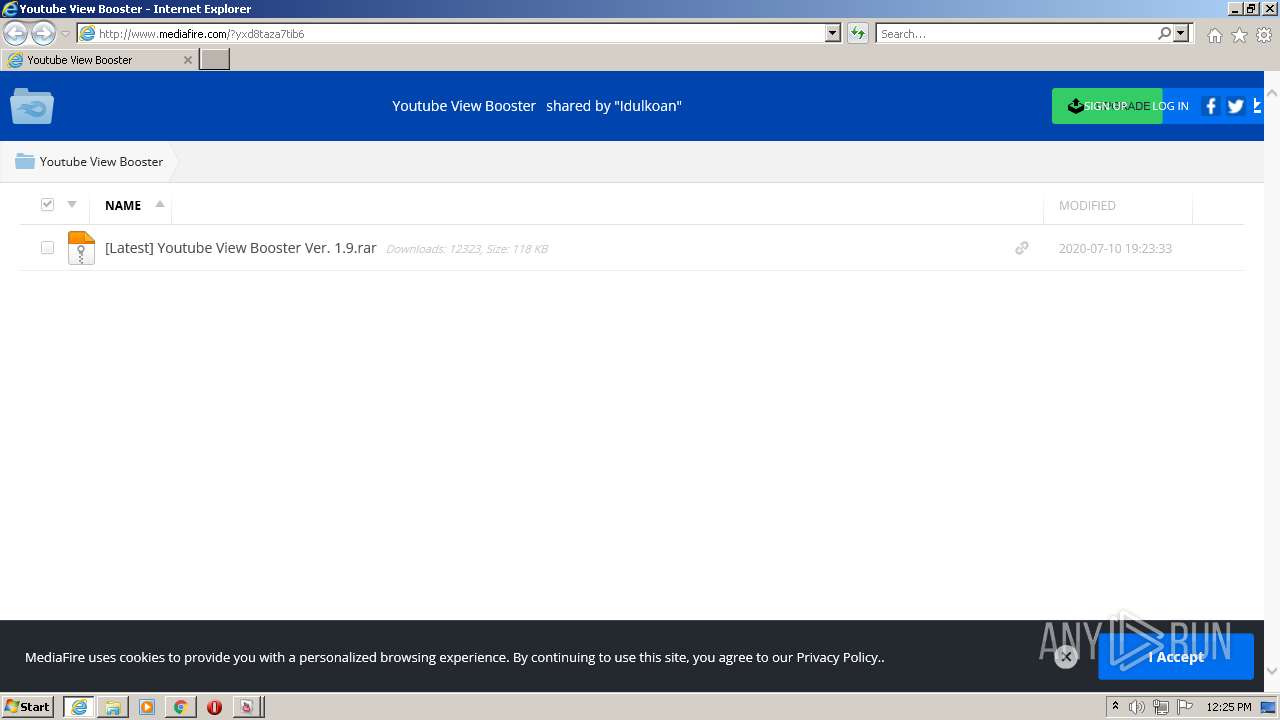Sort by NAME column arrow
1280x720 pixels.
tap(160, 204)
